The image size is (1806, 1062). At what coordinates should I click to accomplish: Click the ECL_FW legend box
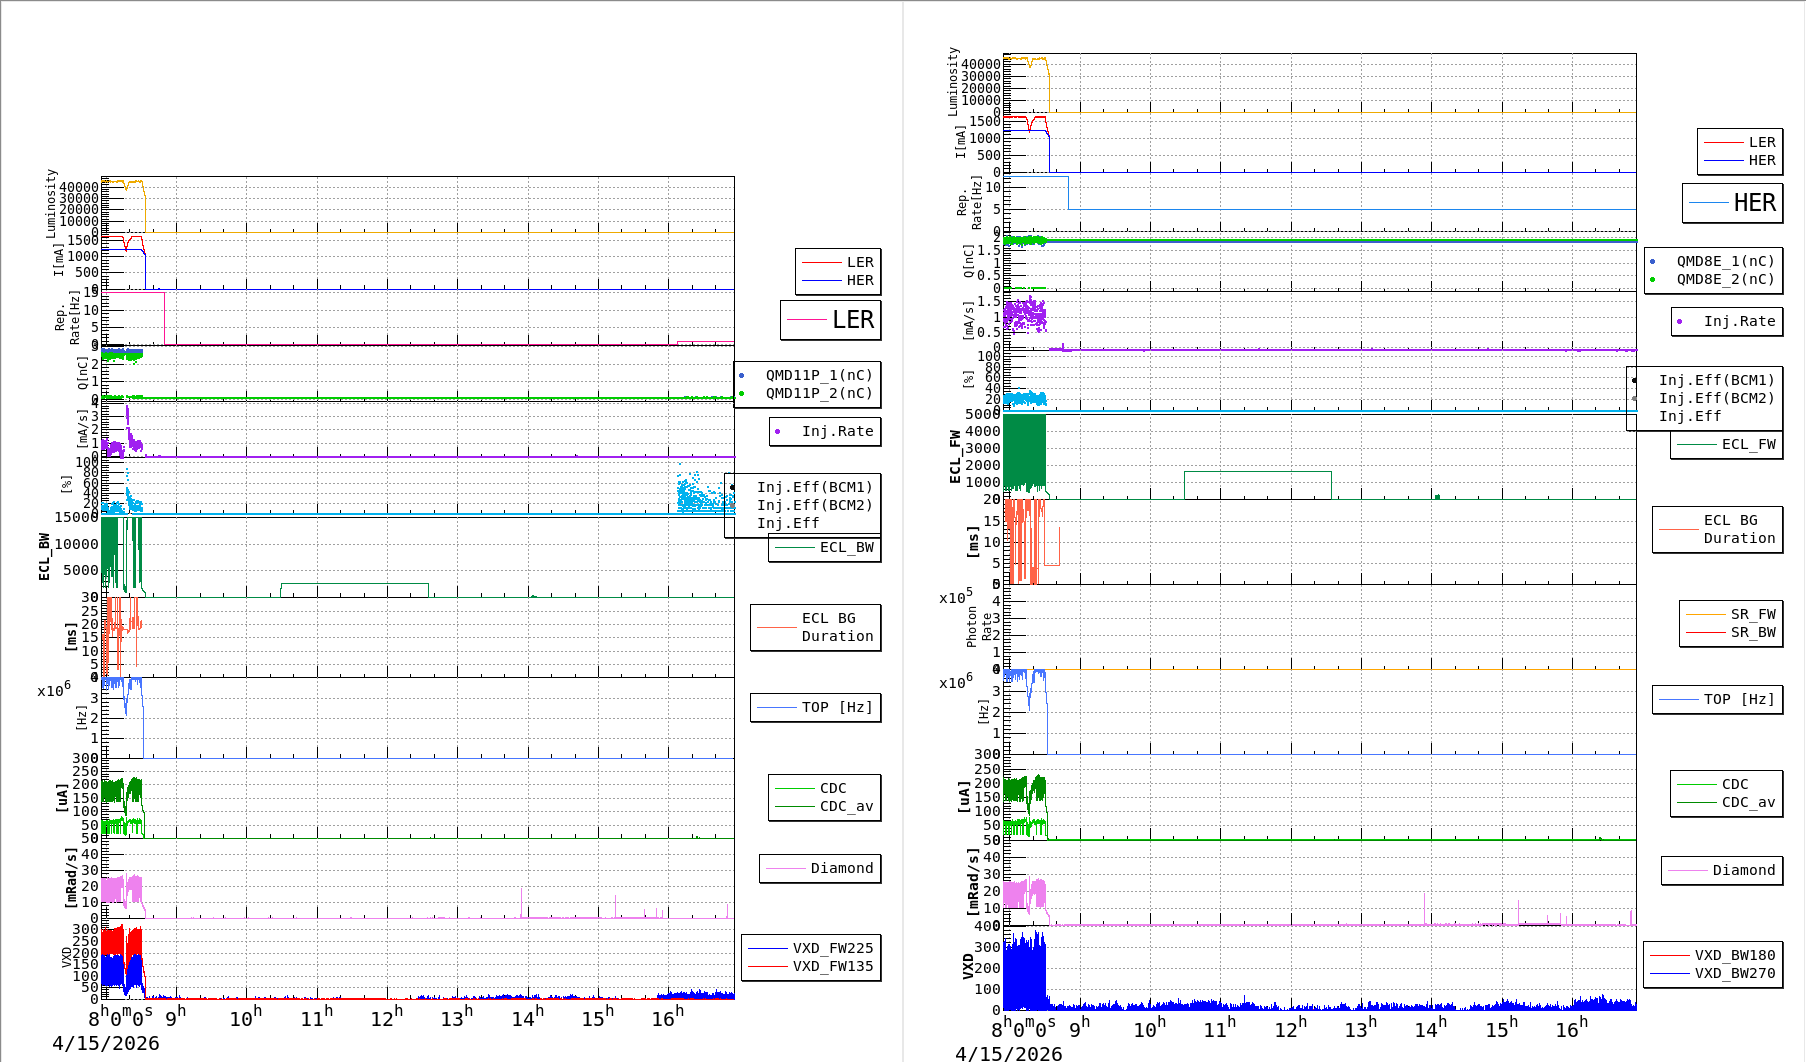tap(1727, 445)
